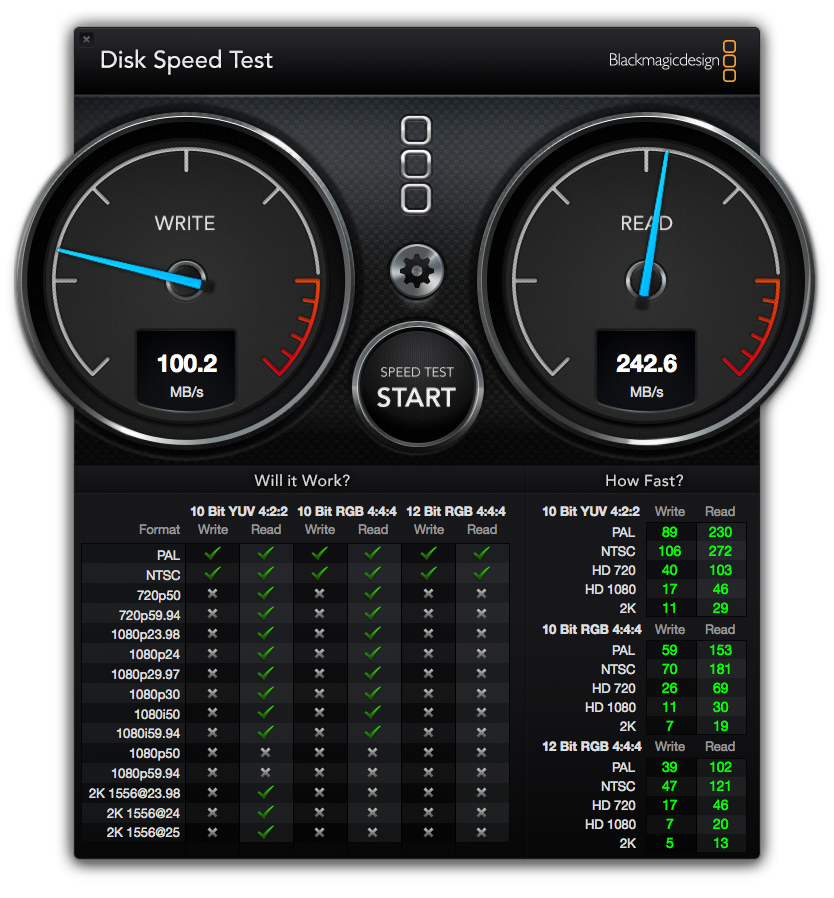Click the 1080p24 10 Bit RGB write cross
Image resolution: width=834 pixels, height=898 pixels.
click(x=320, y=653)
